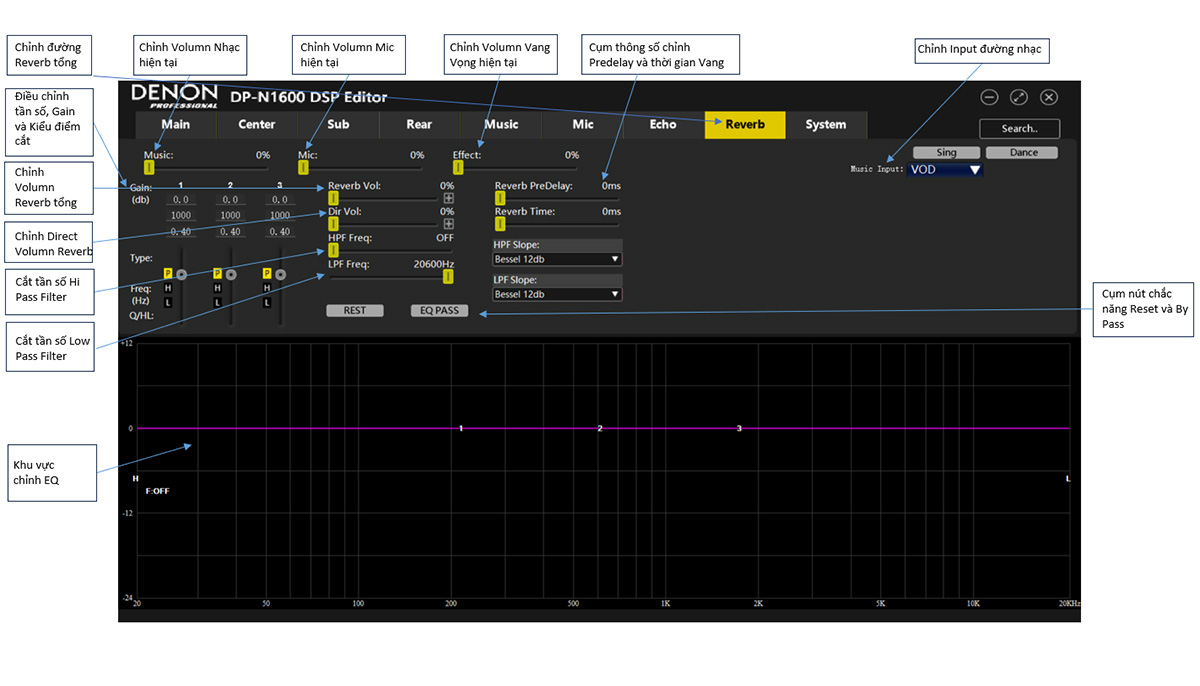Click the H high-pass marker on graph

click(x=136, y=479)
